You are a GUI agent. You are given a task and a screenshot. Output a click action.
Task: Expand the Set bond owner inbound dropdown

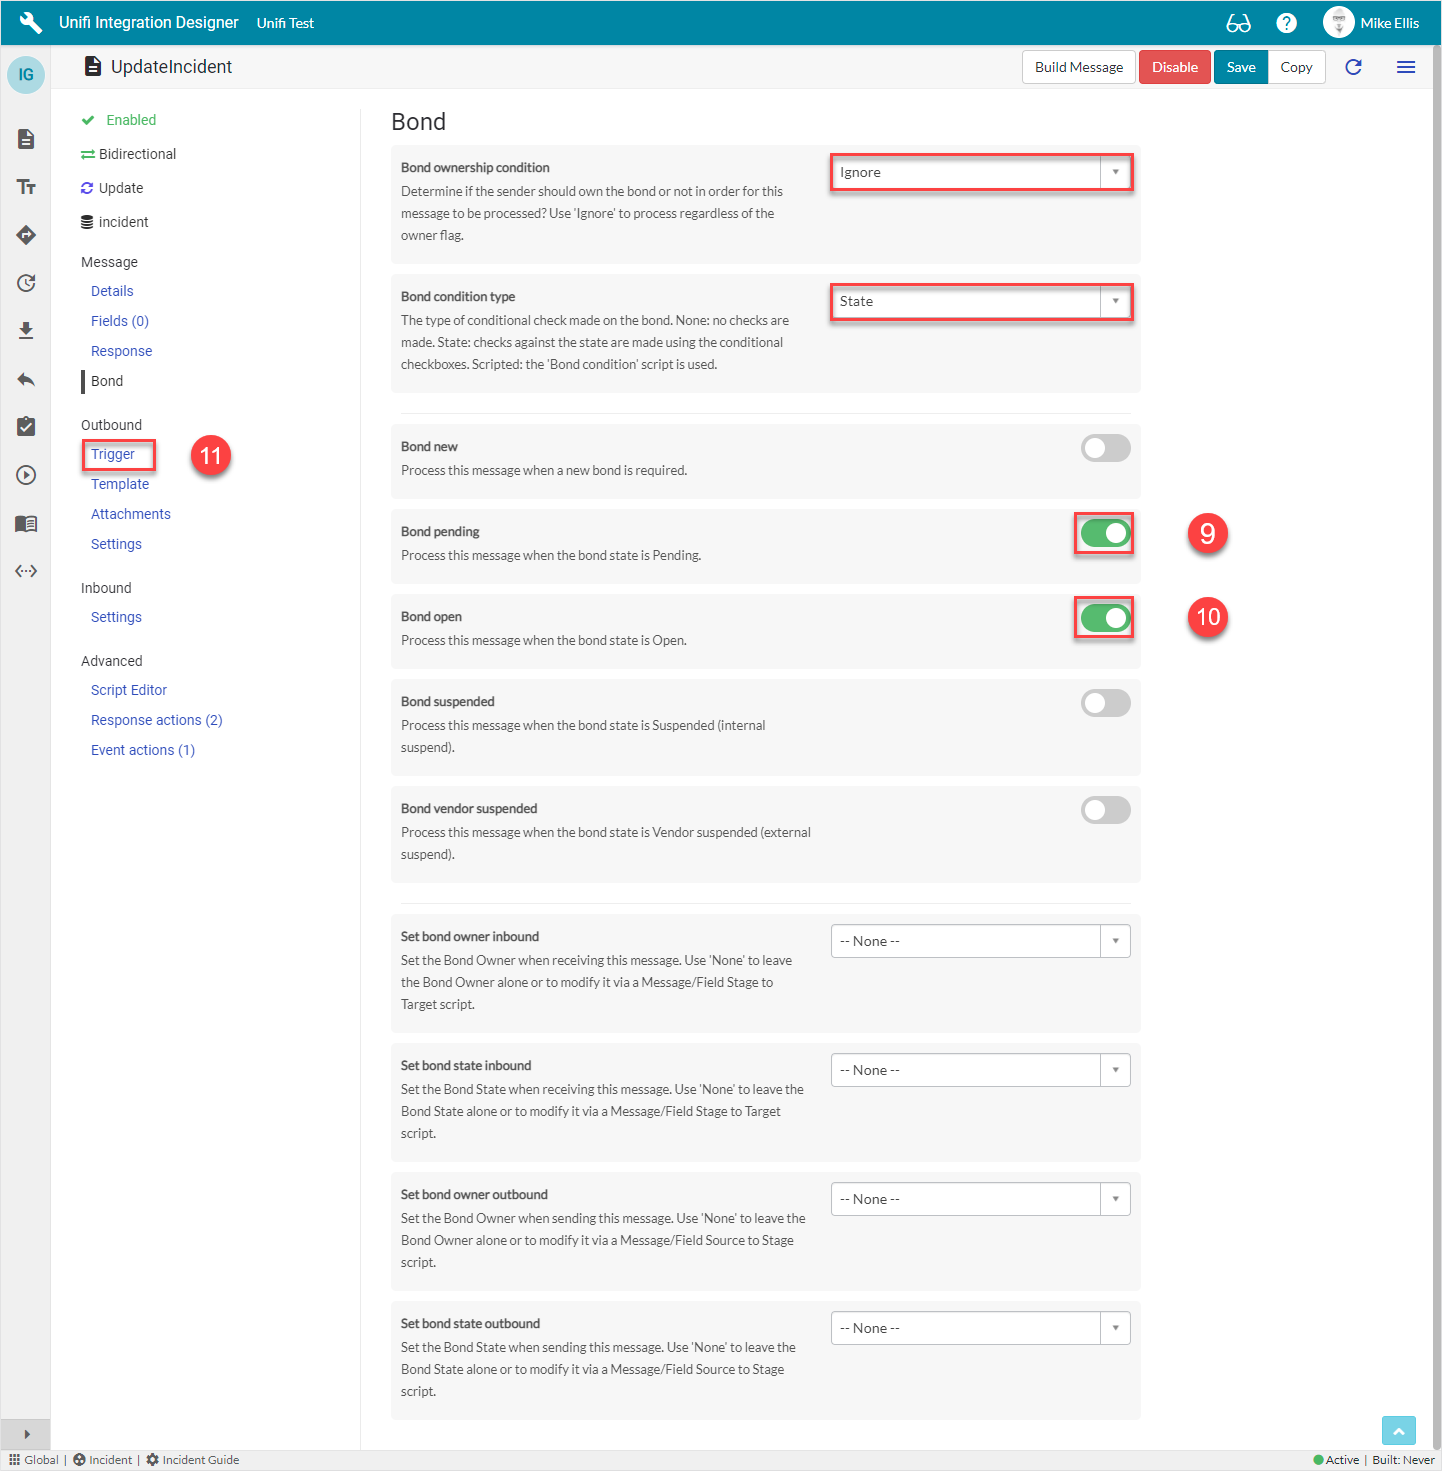click(980, 941)
